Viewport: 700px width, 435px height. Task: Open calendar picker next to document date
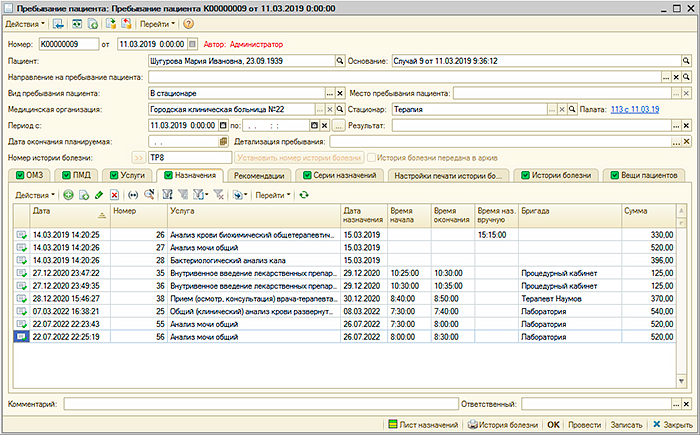point(192,44)
